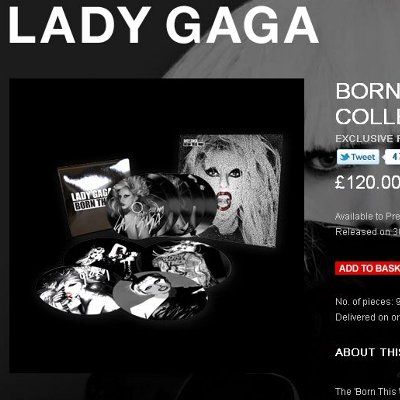The image size is (400, 400).
Task: Click the Twitter bird icon
Action: pyautogui.click(x=344, y=157)
